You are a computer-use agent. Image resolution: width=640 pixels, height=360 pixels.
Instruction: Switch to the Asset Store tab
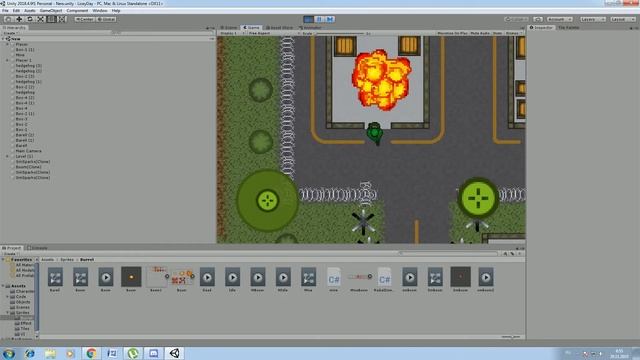(x=279, y=28)
